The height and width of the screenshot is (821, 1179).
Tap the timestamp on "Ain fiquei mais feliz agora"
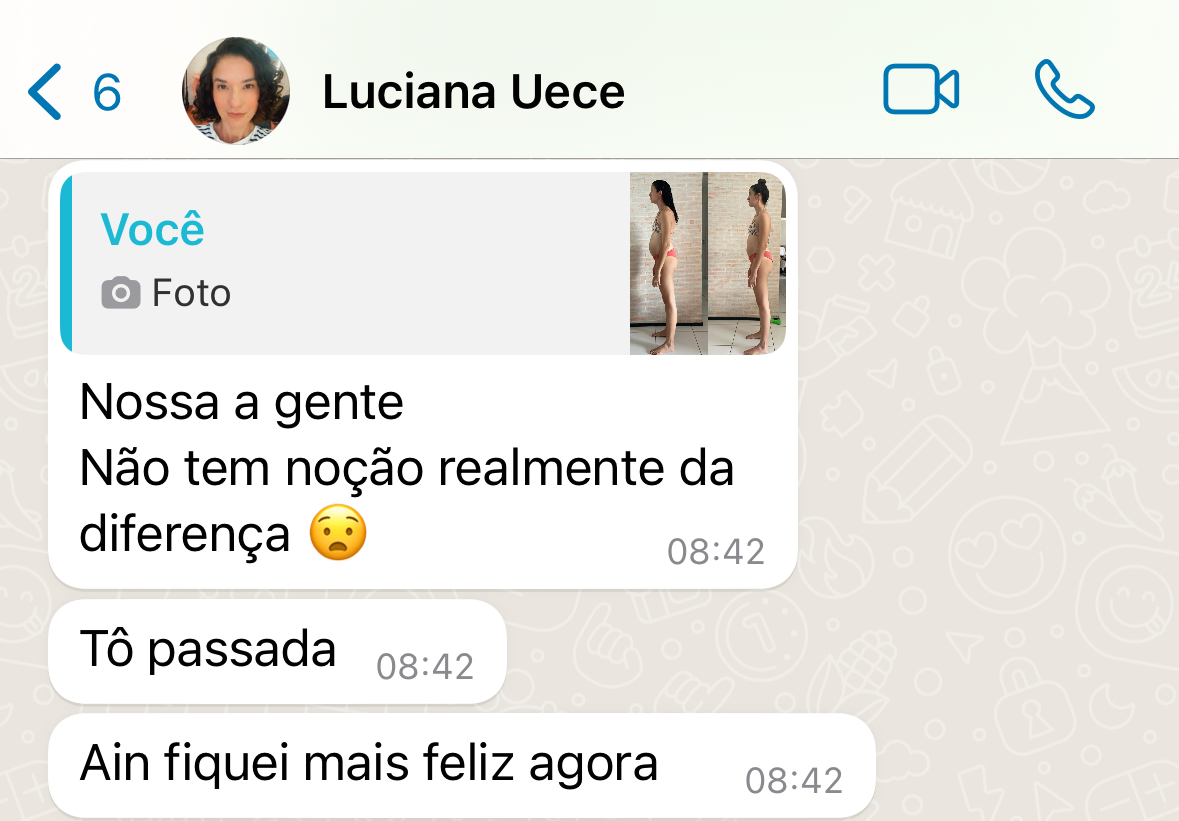tap(794, 780)
